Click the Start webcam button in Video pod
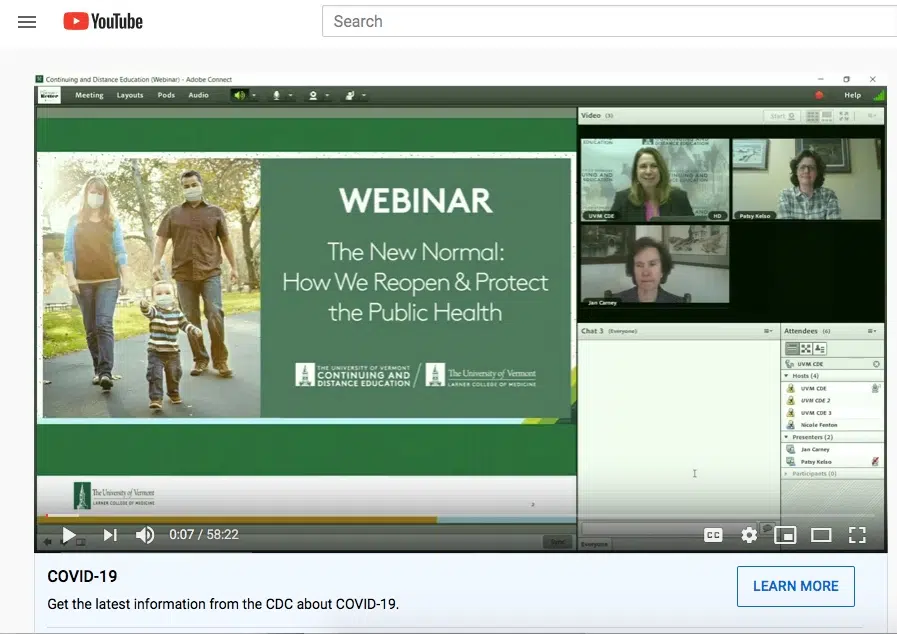This screenshot has width=897, height=634. (x=782, y=116)
